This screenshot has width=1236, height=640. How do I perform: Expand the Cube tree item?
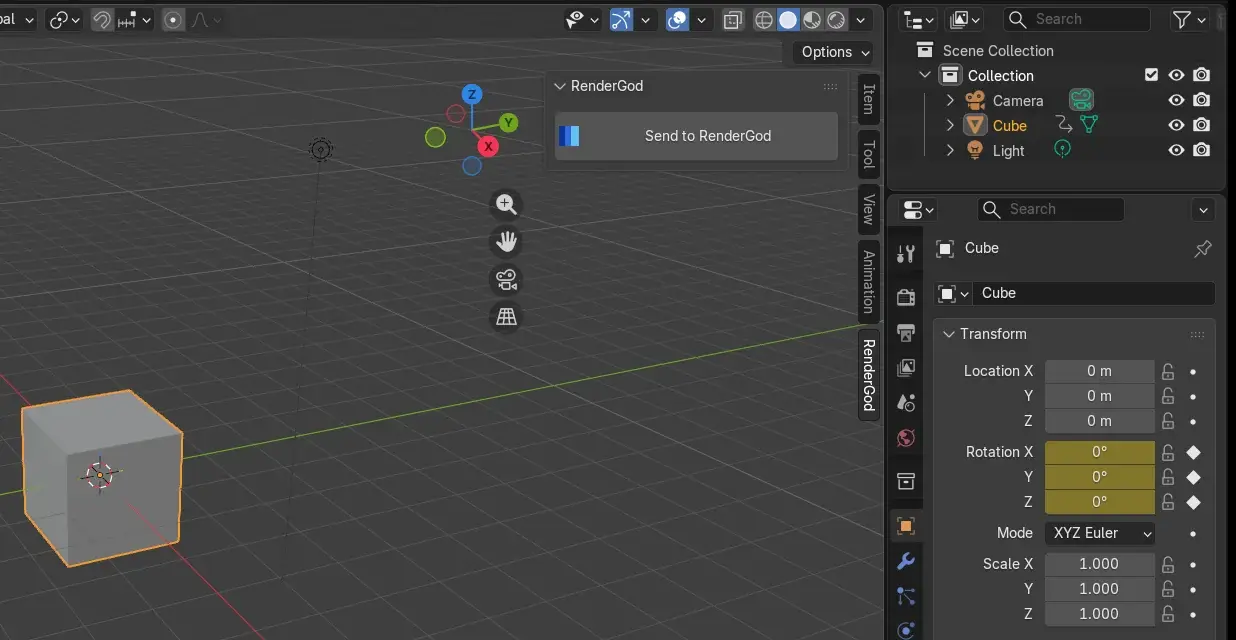[950, 126]
